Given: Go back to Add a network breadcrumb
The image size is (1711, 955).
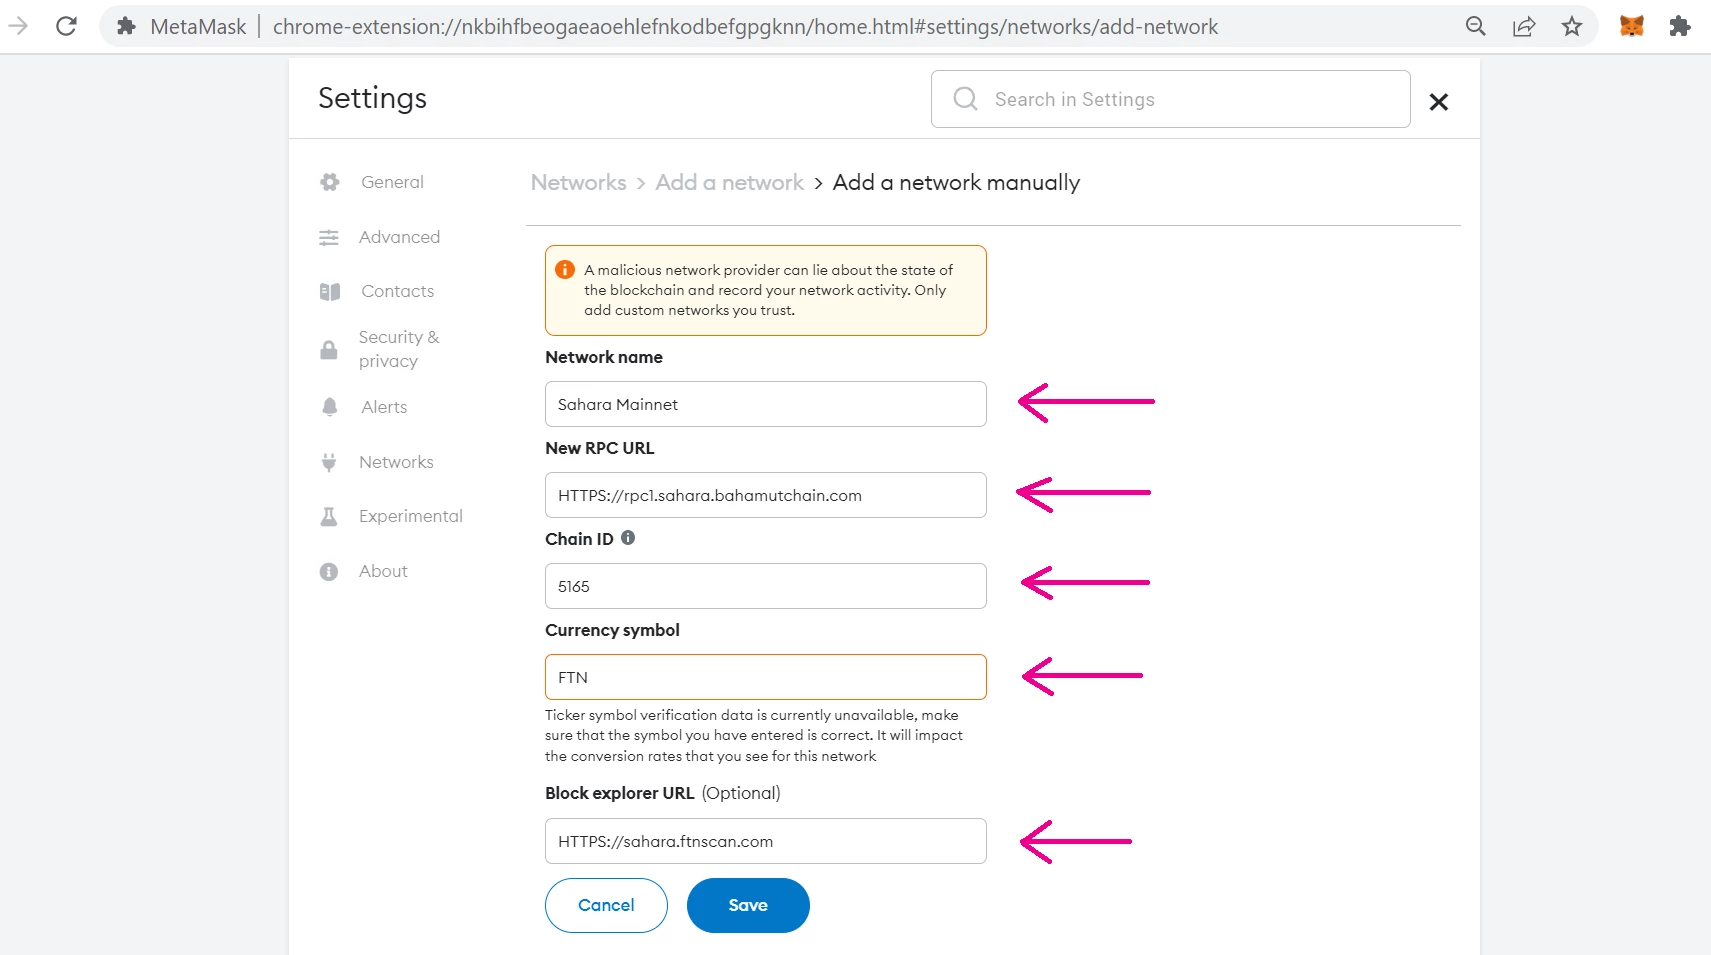Looking at the screenshot, I should (729, 183).
